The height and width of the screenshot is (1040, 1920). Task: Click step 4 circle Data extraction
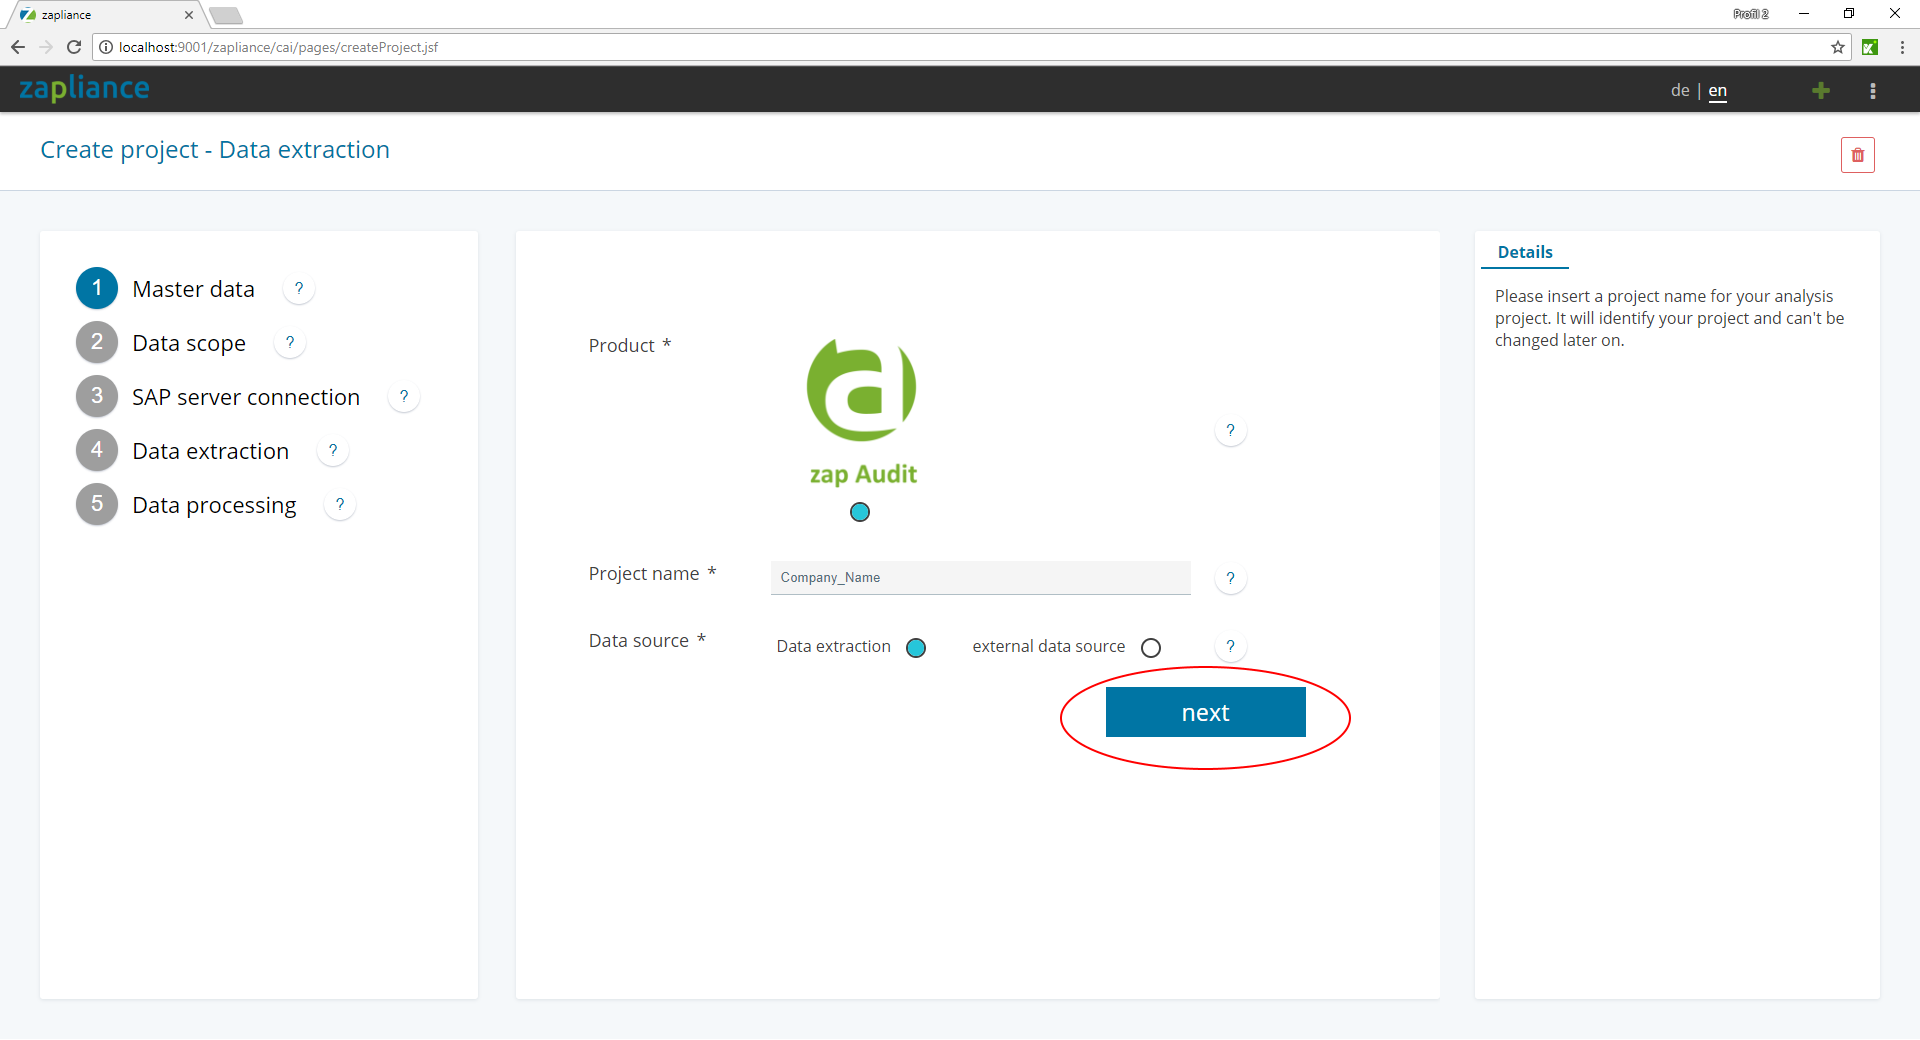tap(97, 451)
